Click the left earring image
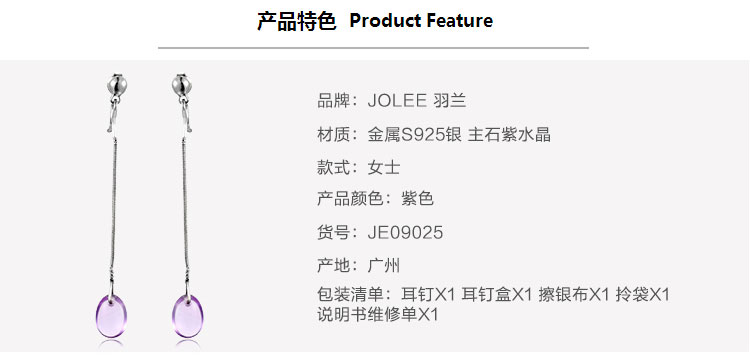The image size is (750, 363). 112,206
